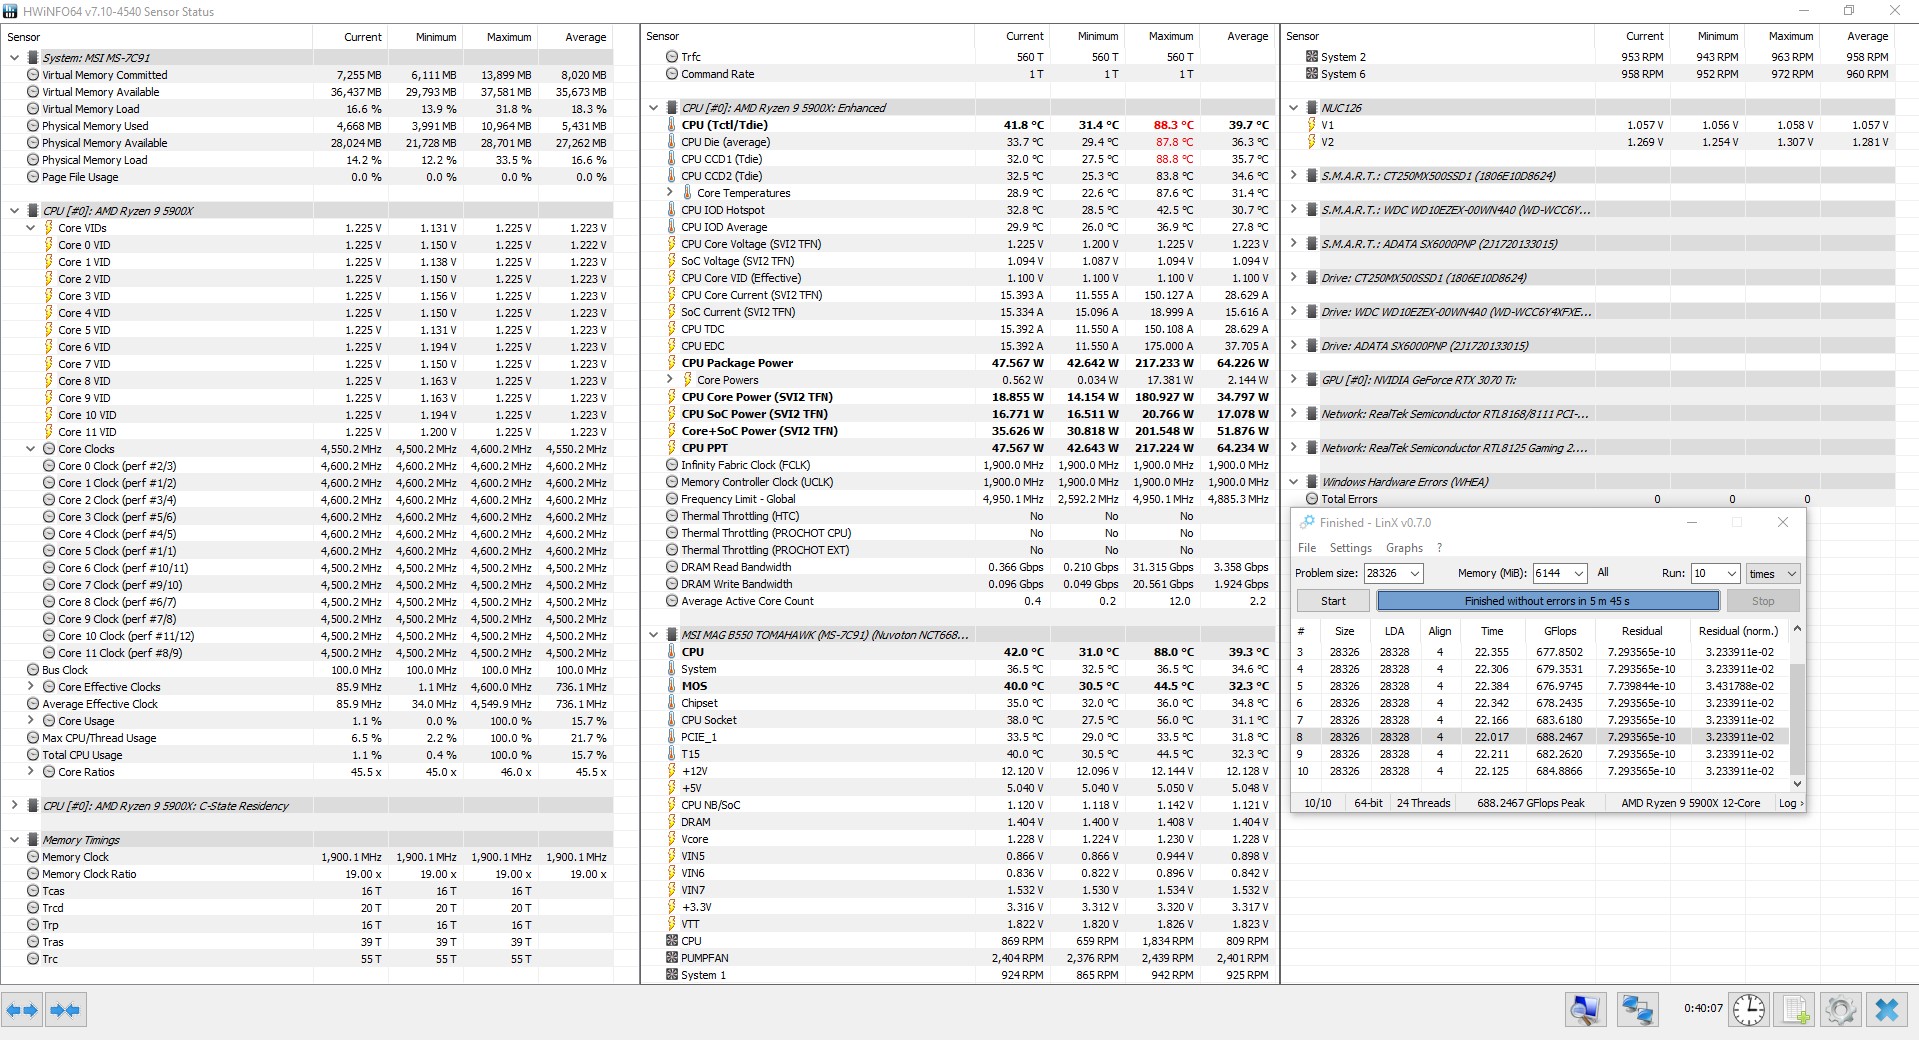This screenshot has height=1040, width=1919.
Task: Click lightning bolt icon beside Core 0 VID
Action: 48,245
